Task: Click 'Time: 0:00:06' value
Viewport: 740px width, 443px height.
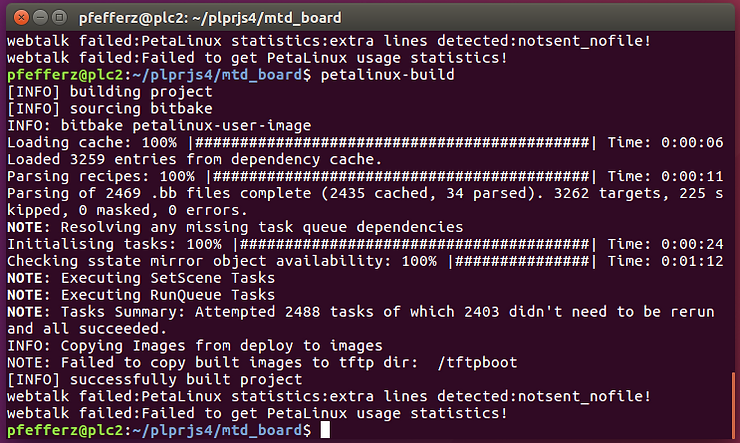Action: point(665,142)
